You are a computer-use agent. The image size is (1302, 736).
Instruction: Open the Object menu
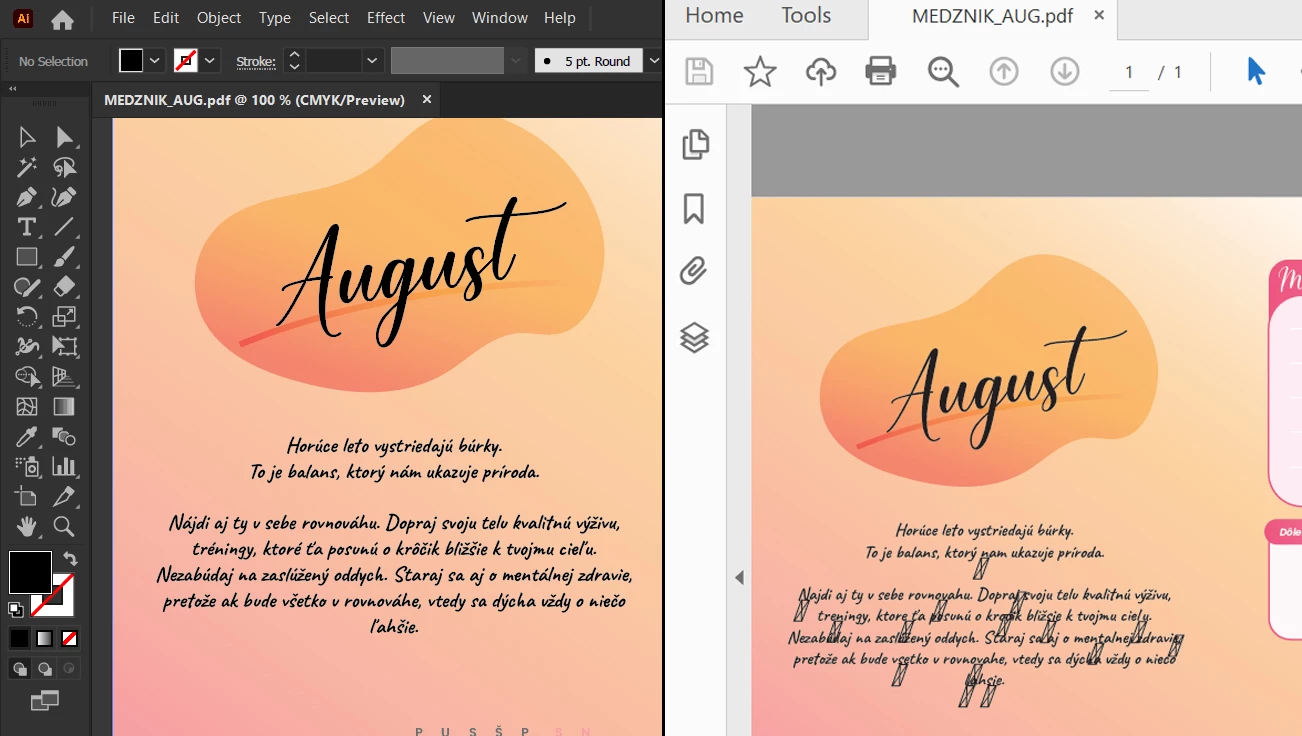tap(219, 18)
